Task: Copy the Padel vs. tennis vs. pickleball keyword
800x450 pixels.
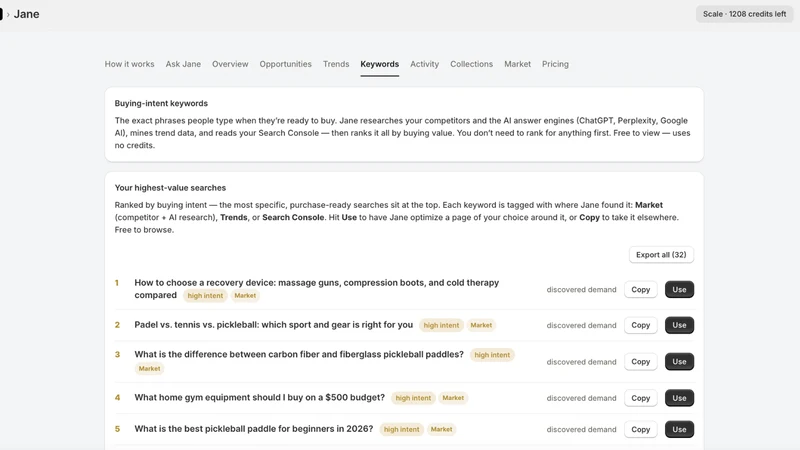Action: (640, 325)
